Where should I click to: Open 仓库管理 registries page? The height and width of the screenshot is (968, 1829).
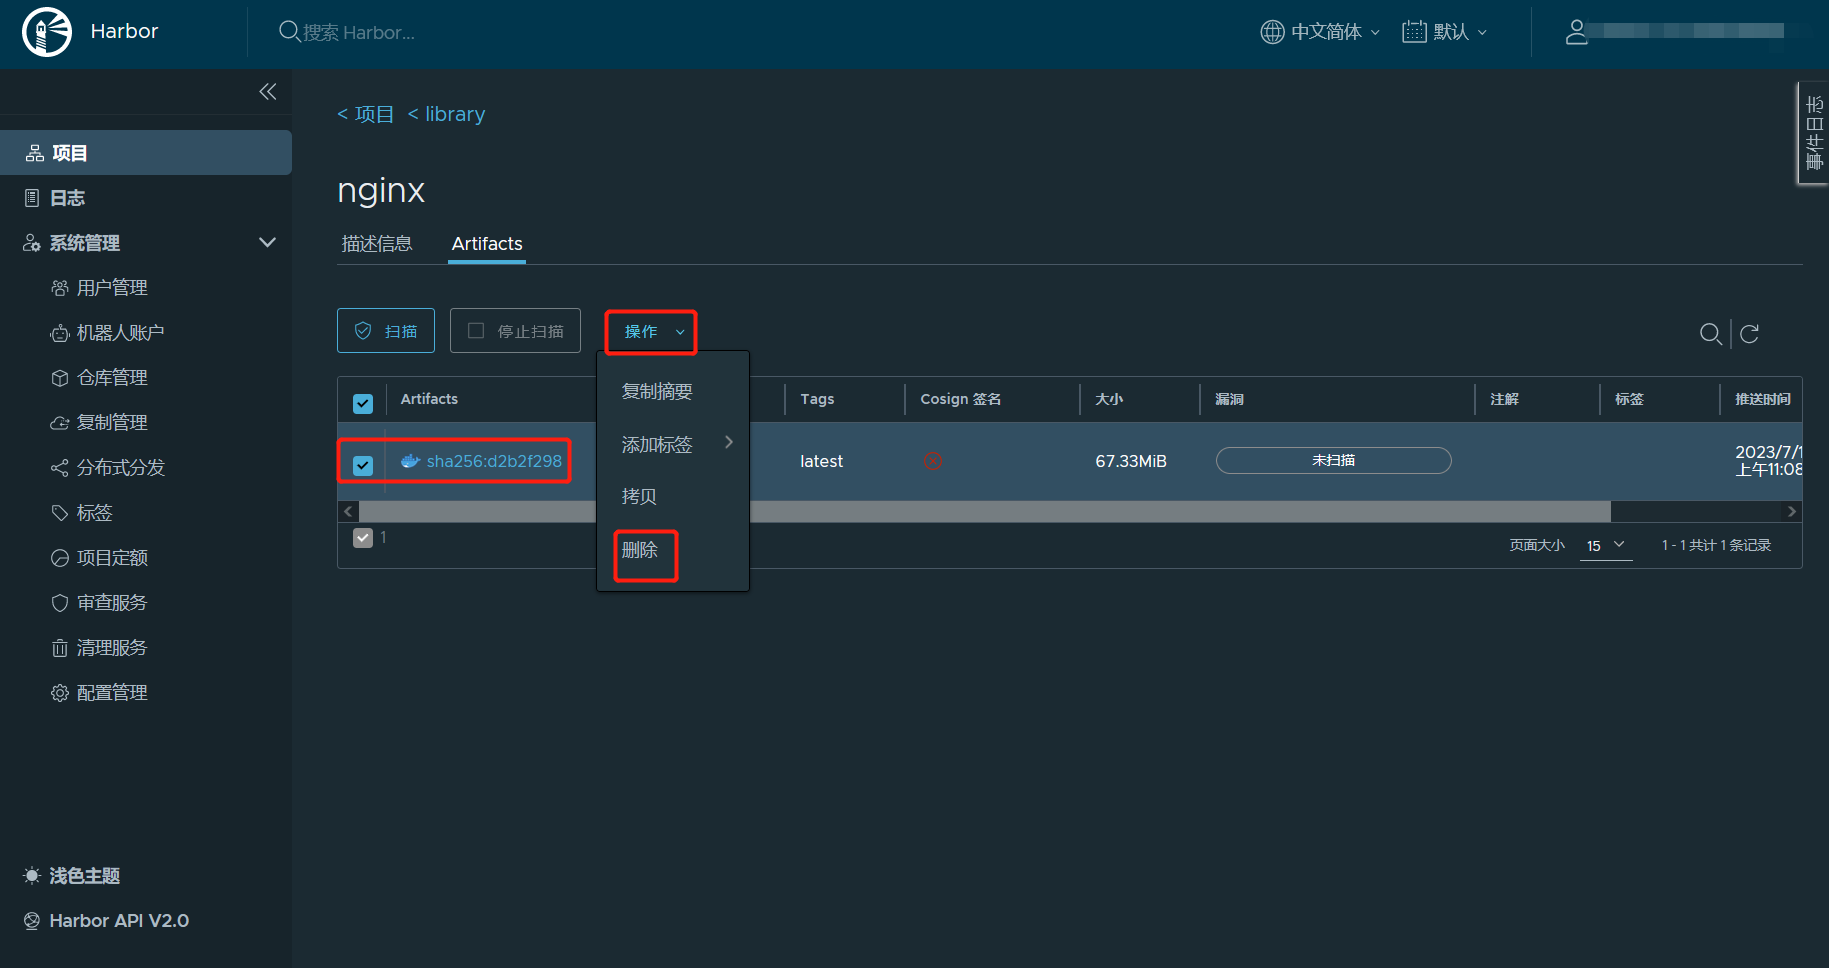click(x=112, y=378)
